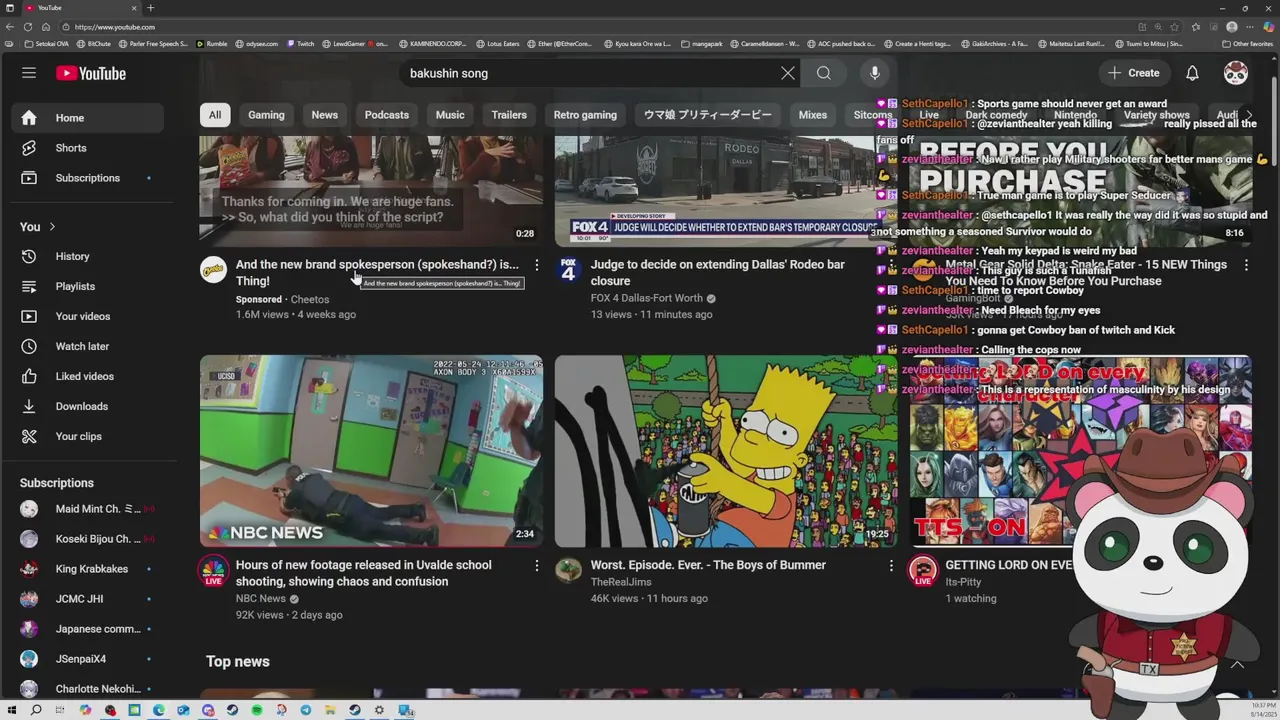Open Watch later in the sidebar
Screen dimensions: 1280x720
pyautogui.click(x=88, y=347)
